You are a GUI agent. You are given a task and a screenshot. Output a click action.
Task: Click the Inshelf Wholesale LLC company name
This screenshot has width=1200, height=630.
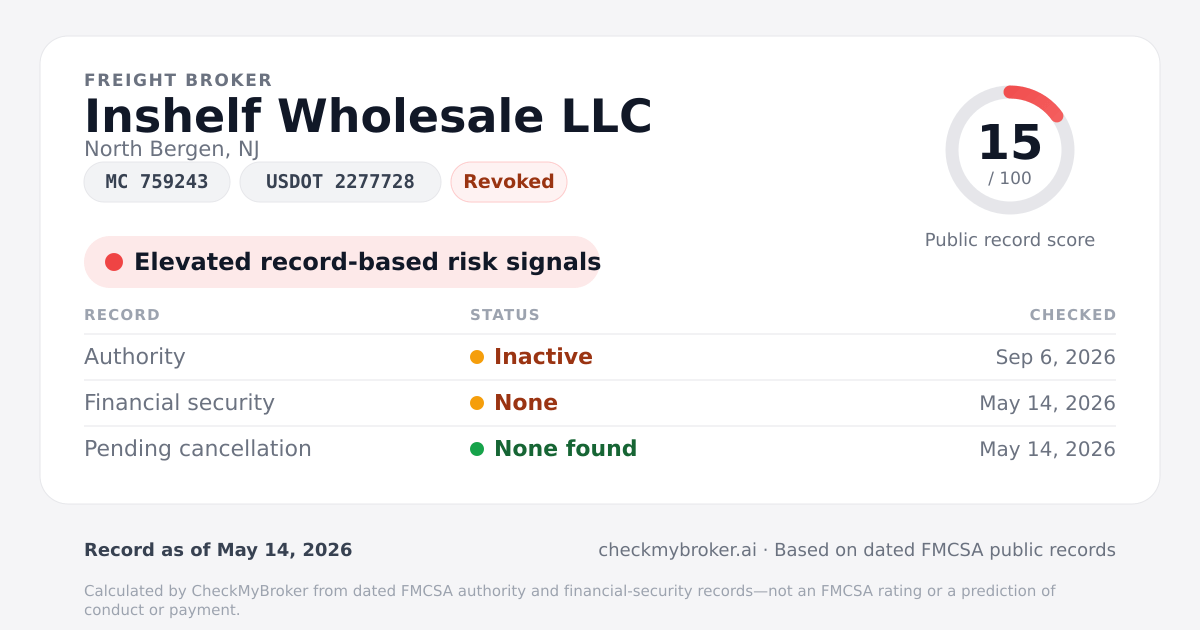coord(368,116)
